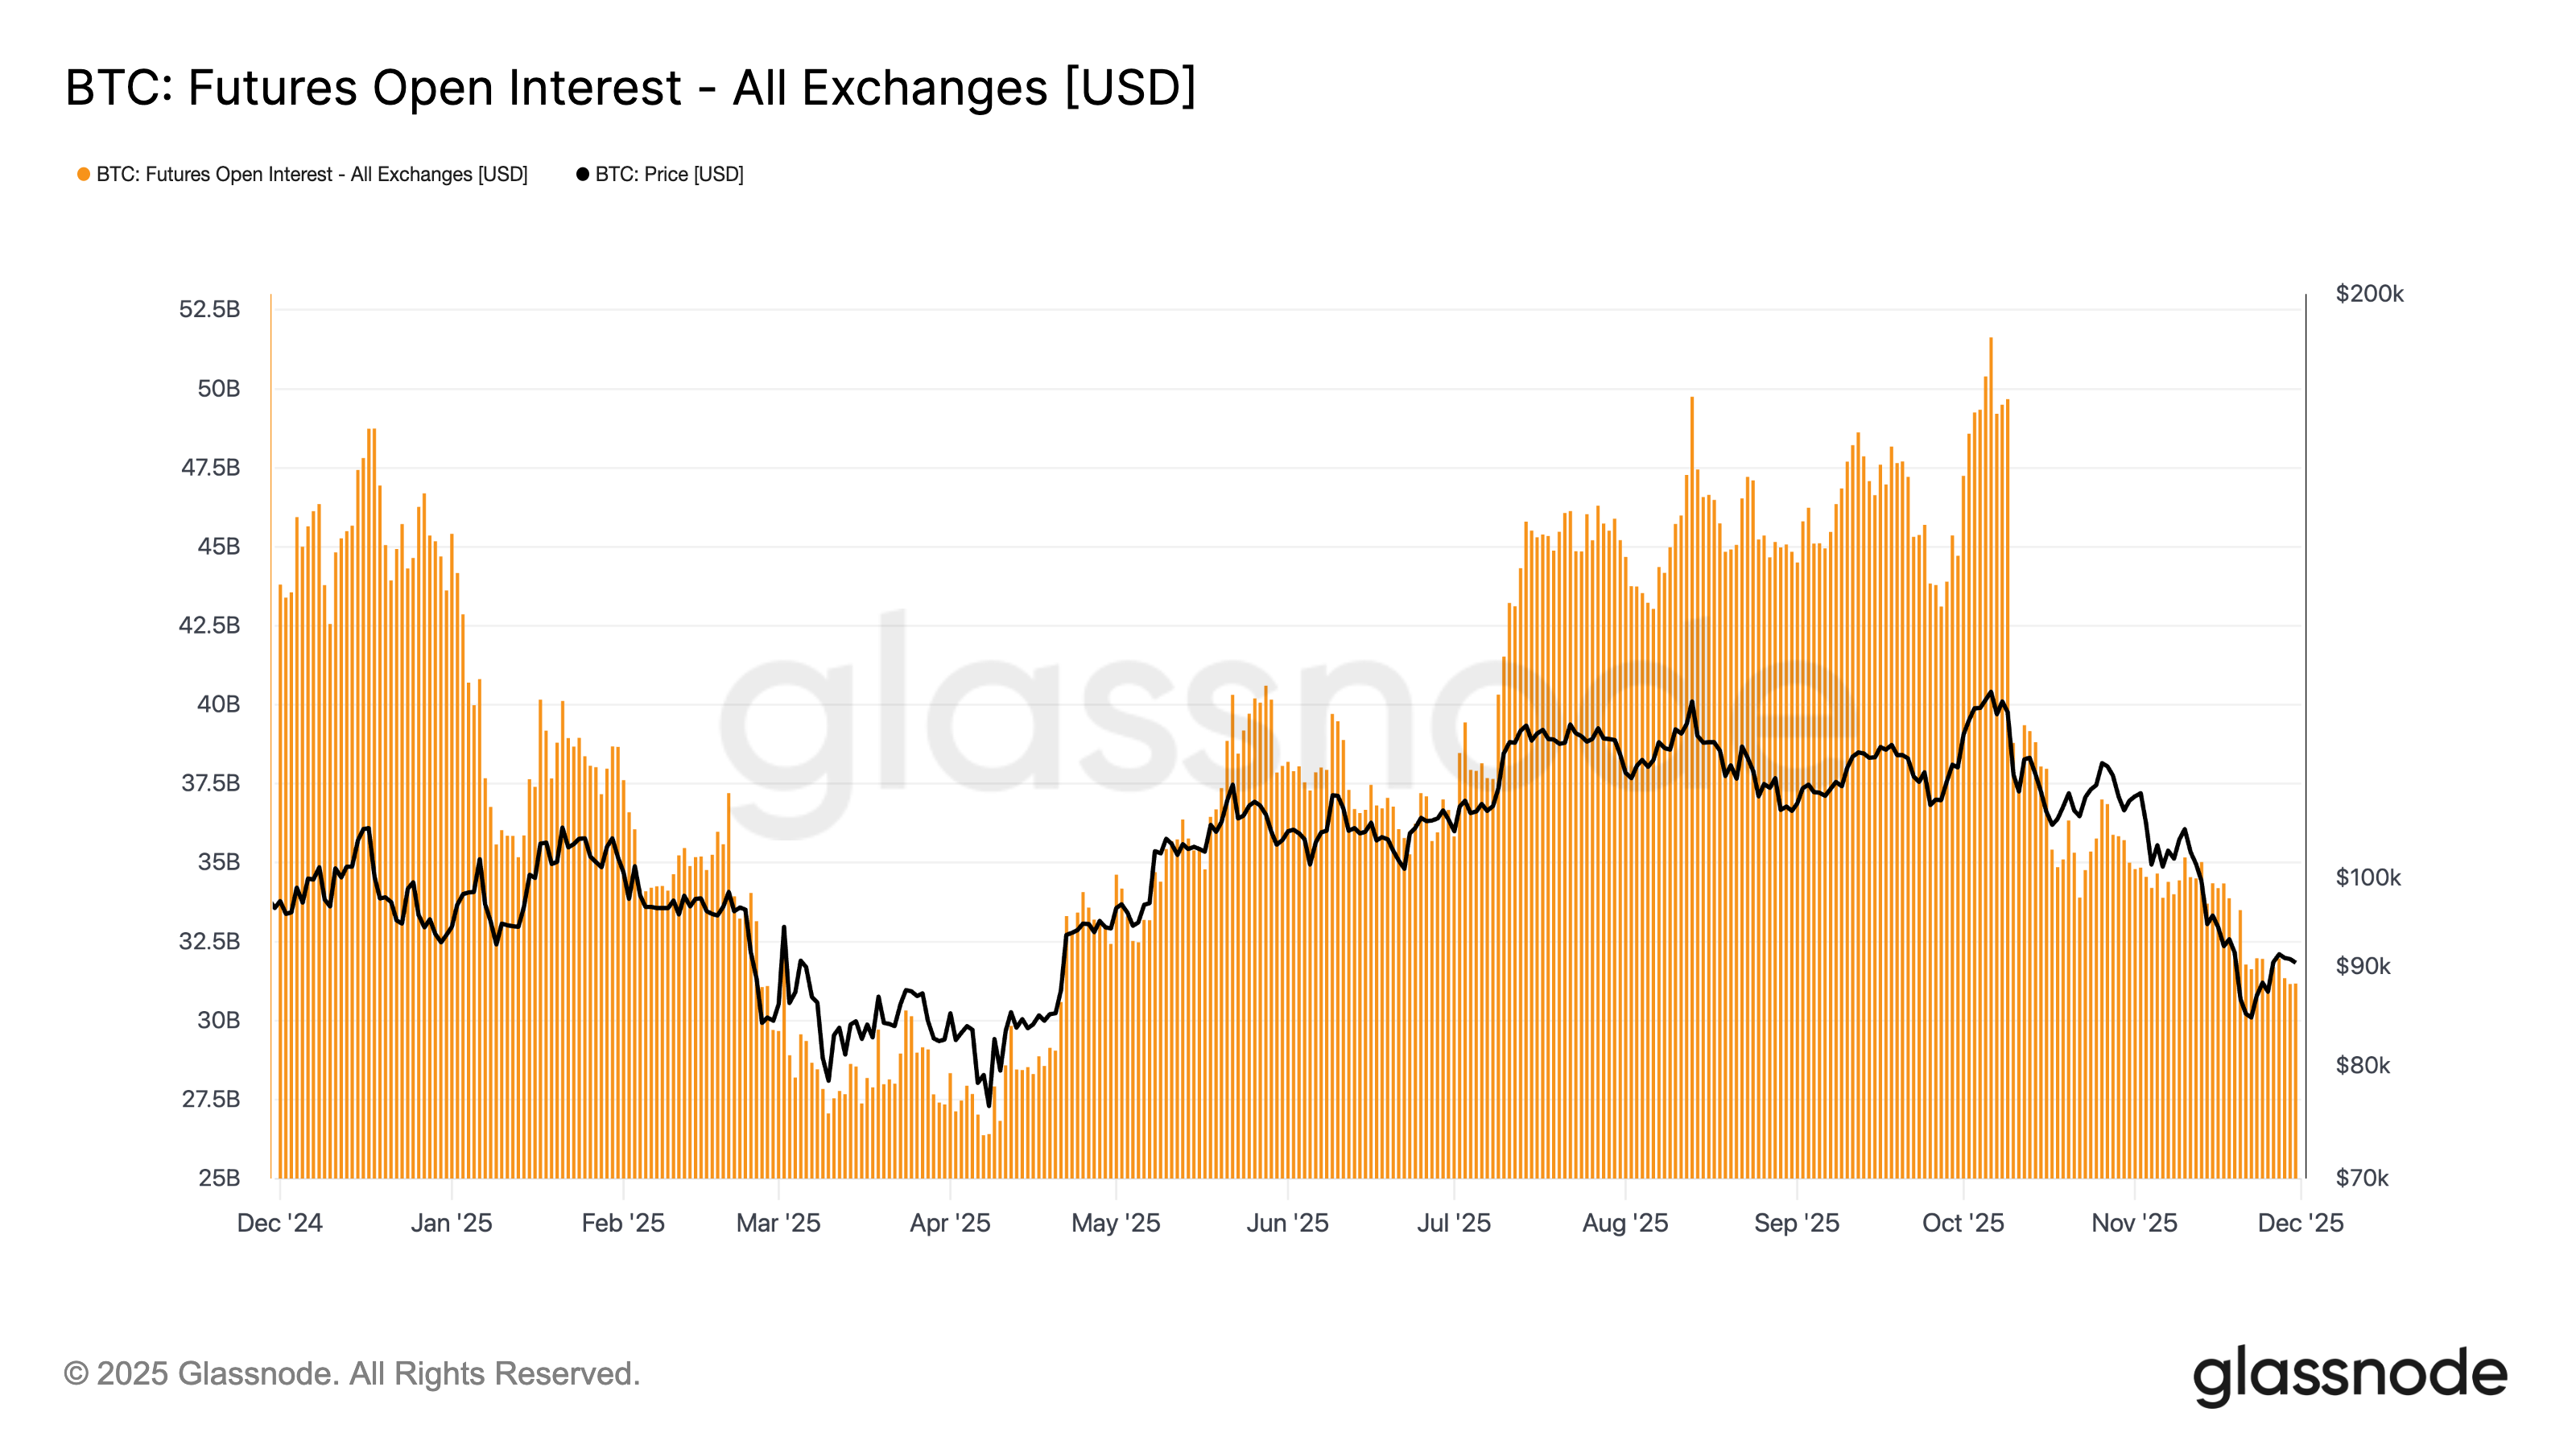Select the Dec '24 x-axis label
This screenshot has height=1449, width=2576.
(280, 1223)
